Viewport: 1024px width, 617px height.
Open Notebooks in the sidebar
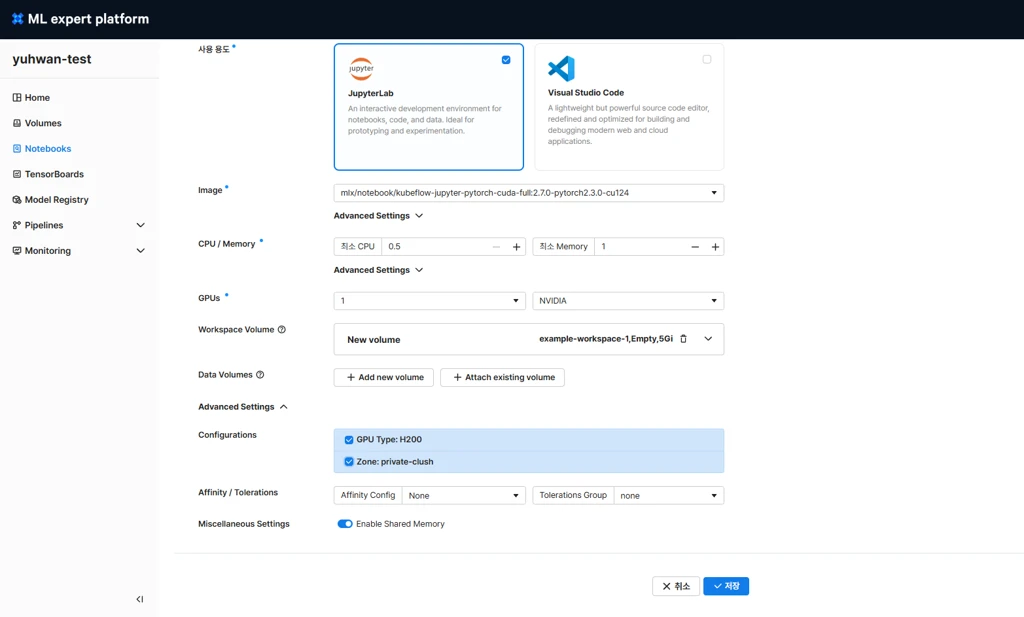pos(48,148)
